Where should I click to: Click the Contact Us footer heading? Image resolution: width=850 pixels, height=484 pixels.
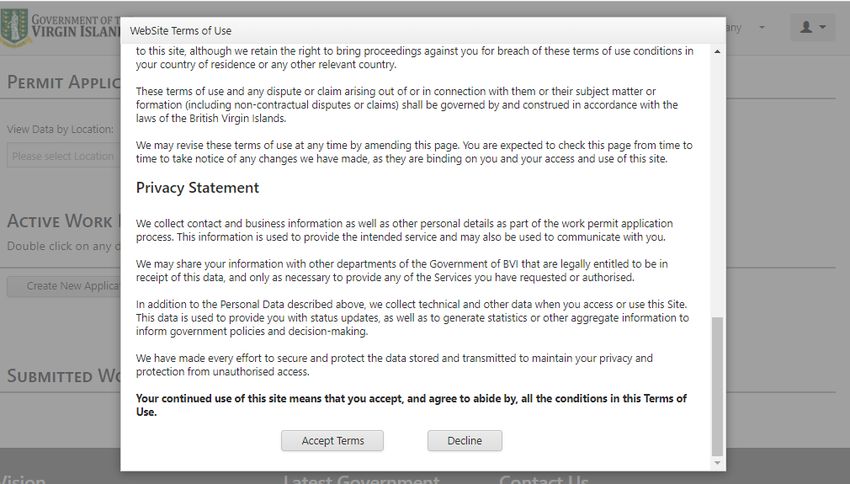(x=544, y=479)
